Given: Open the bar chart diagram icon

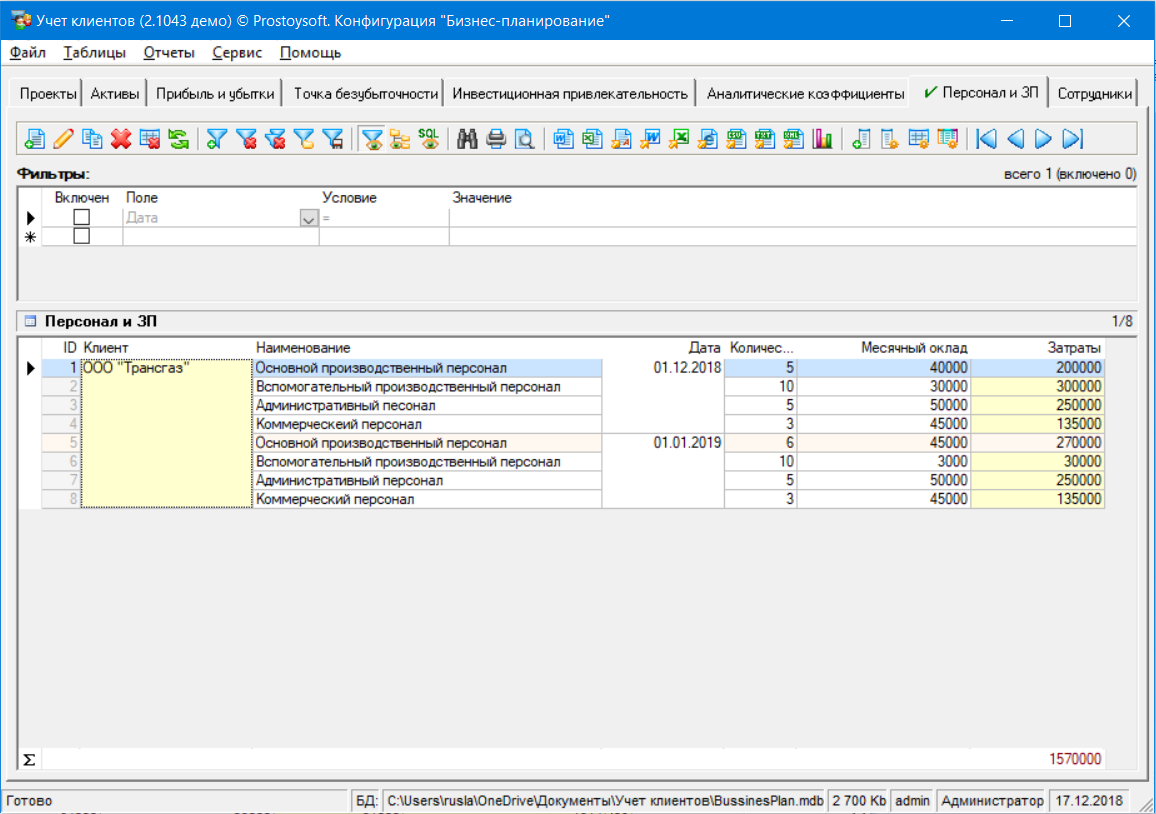Looking at the screenshot, I should click(822, 139).
